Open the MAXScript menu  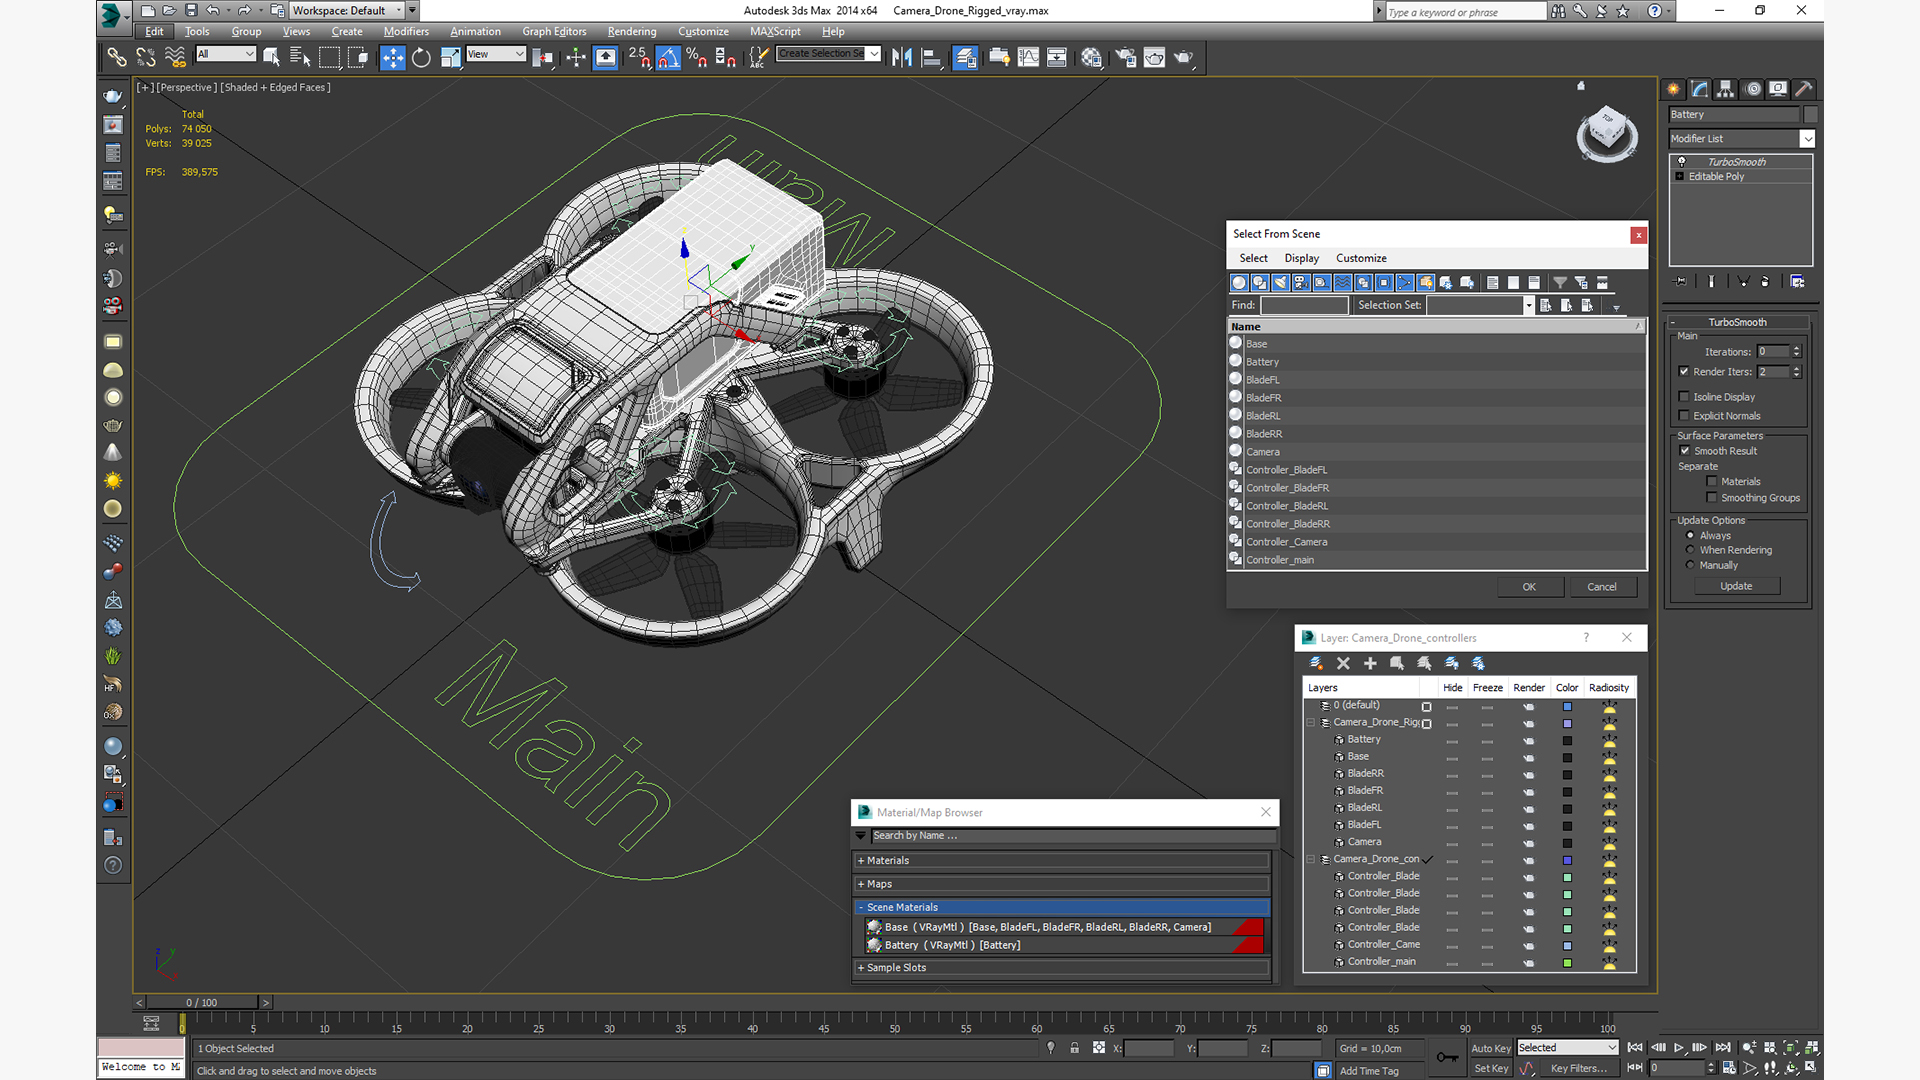[x=775, y=31]
